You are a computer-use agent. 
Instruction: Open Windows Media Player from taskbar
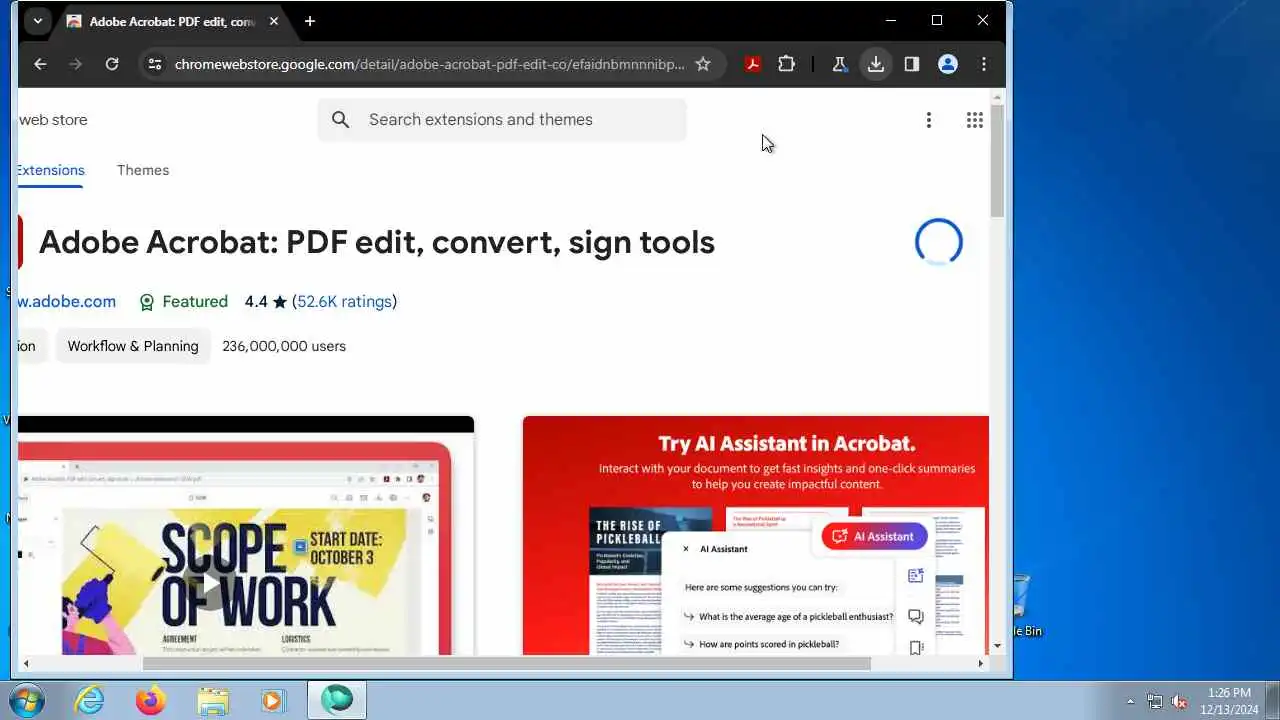[x=273, y=700]
